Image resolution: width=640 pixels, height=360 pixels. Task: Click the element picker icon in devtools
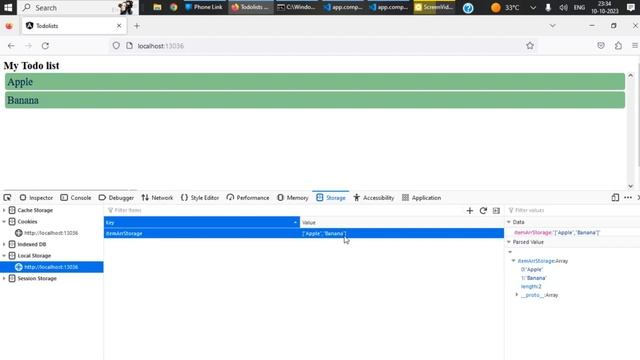[x=7, y=198]
